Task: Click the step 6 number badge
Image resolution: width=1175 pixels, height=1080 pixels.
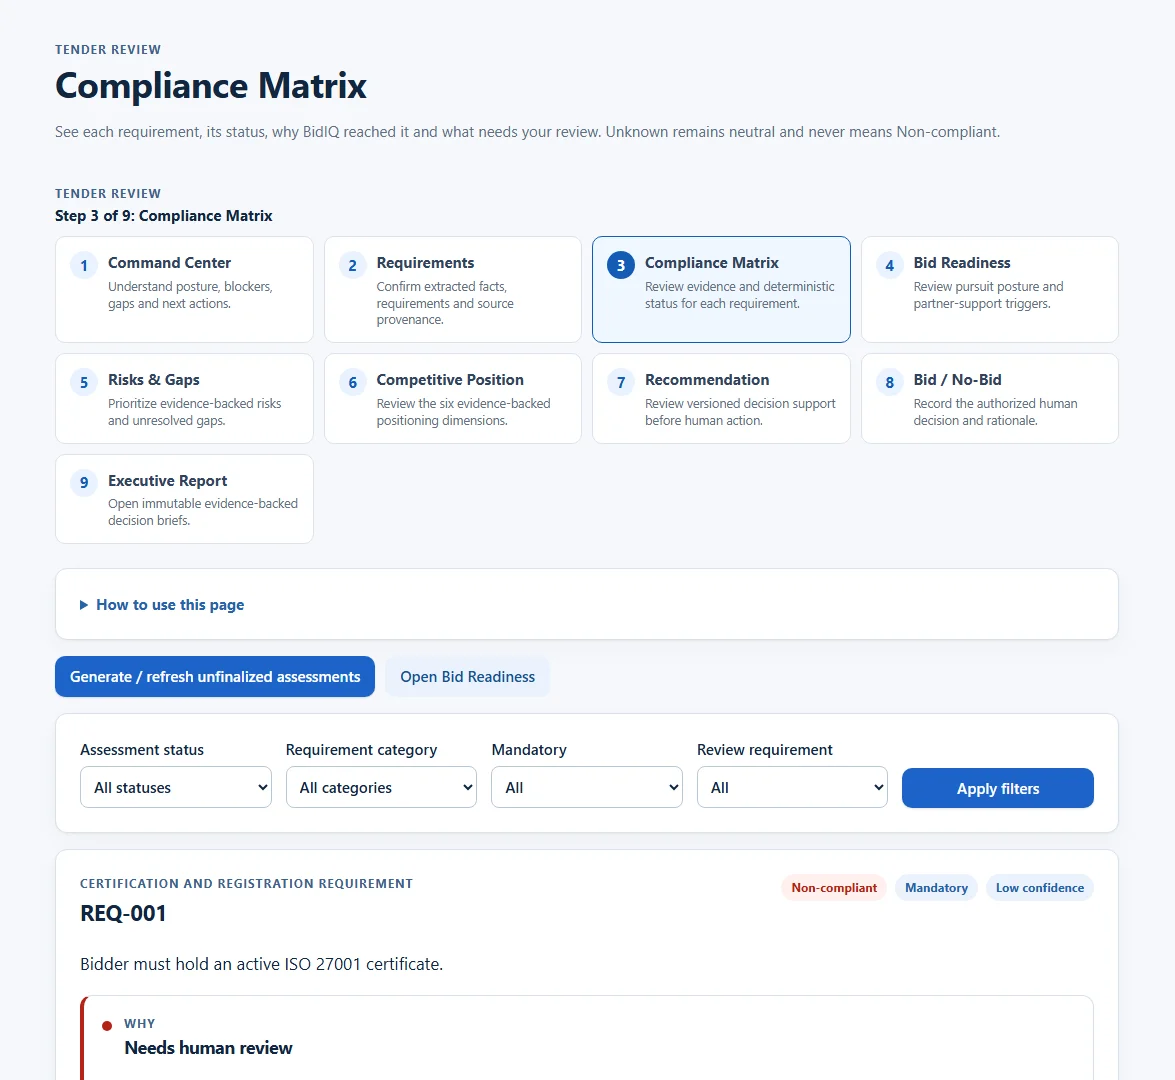Action: pos(352,382)
